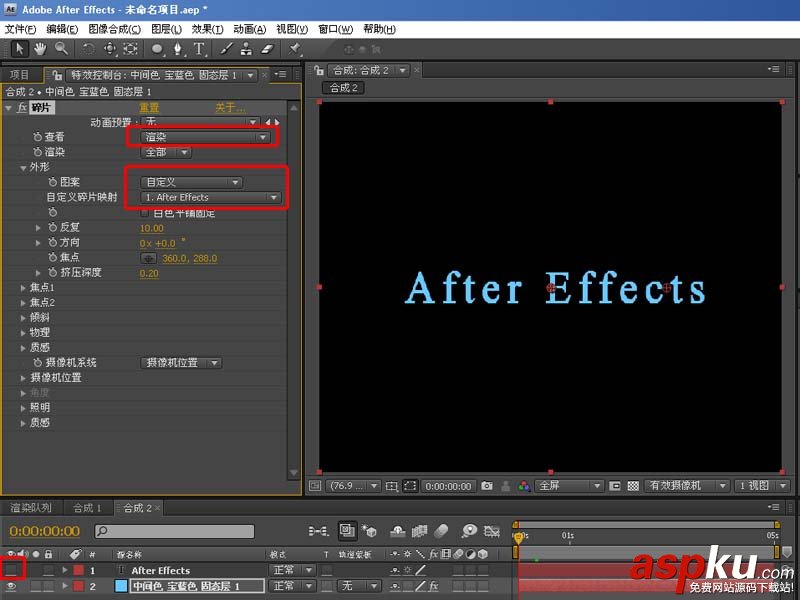Click the always preview this view icon
This screenshot has width=800, height=600.
pyautogui.click(x=315, y=486)
